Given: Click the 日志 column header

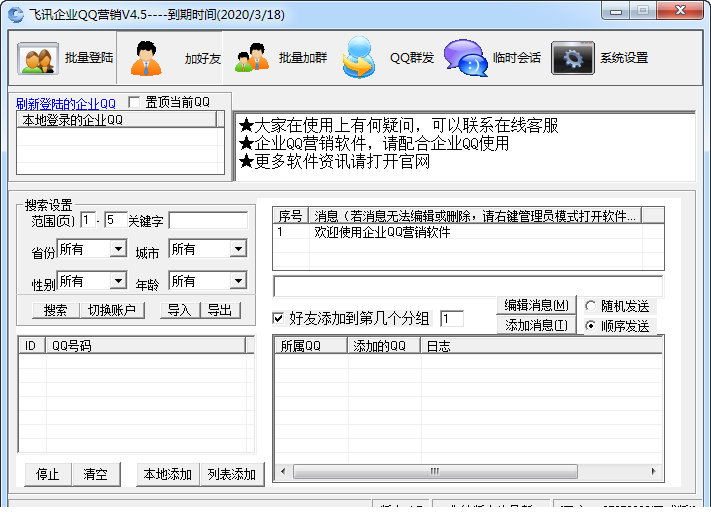Looking at the screenshot, I should (541, 346).
